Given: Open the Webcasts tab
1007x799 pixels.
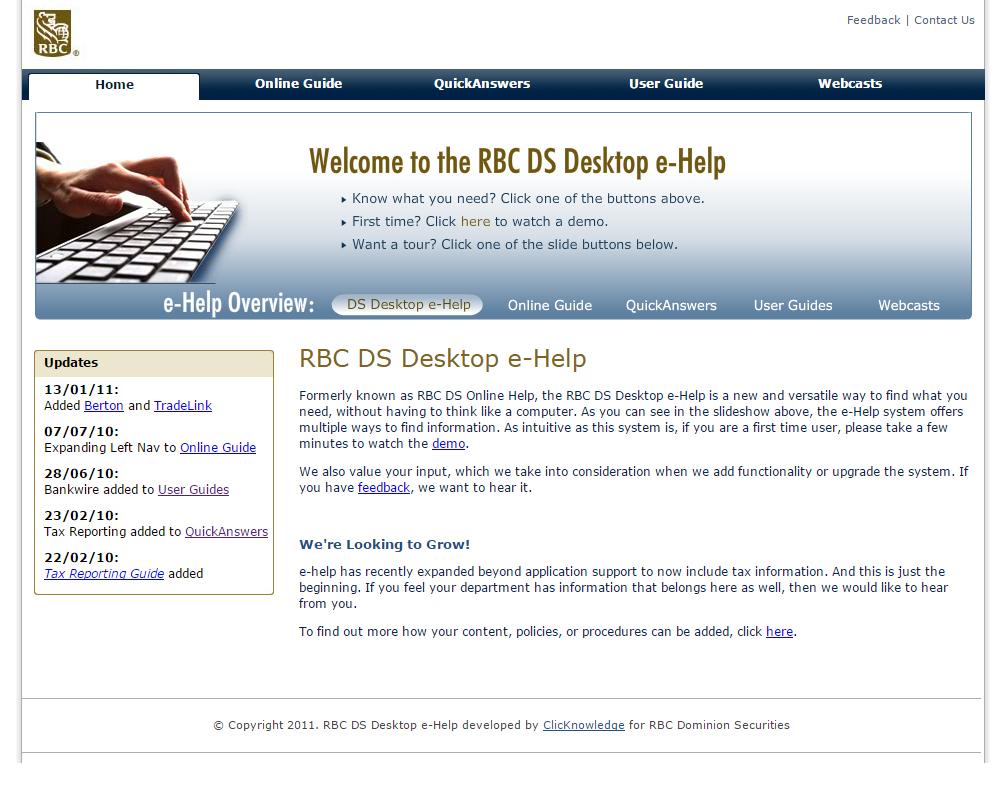Looking at the screenshot, I should point(850,83).
